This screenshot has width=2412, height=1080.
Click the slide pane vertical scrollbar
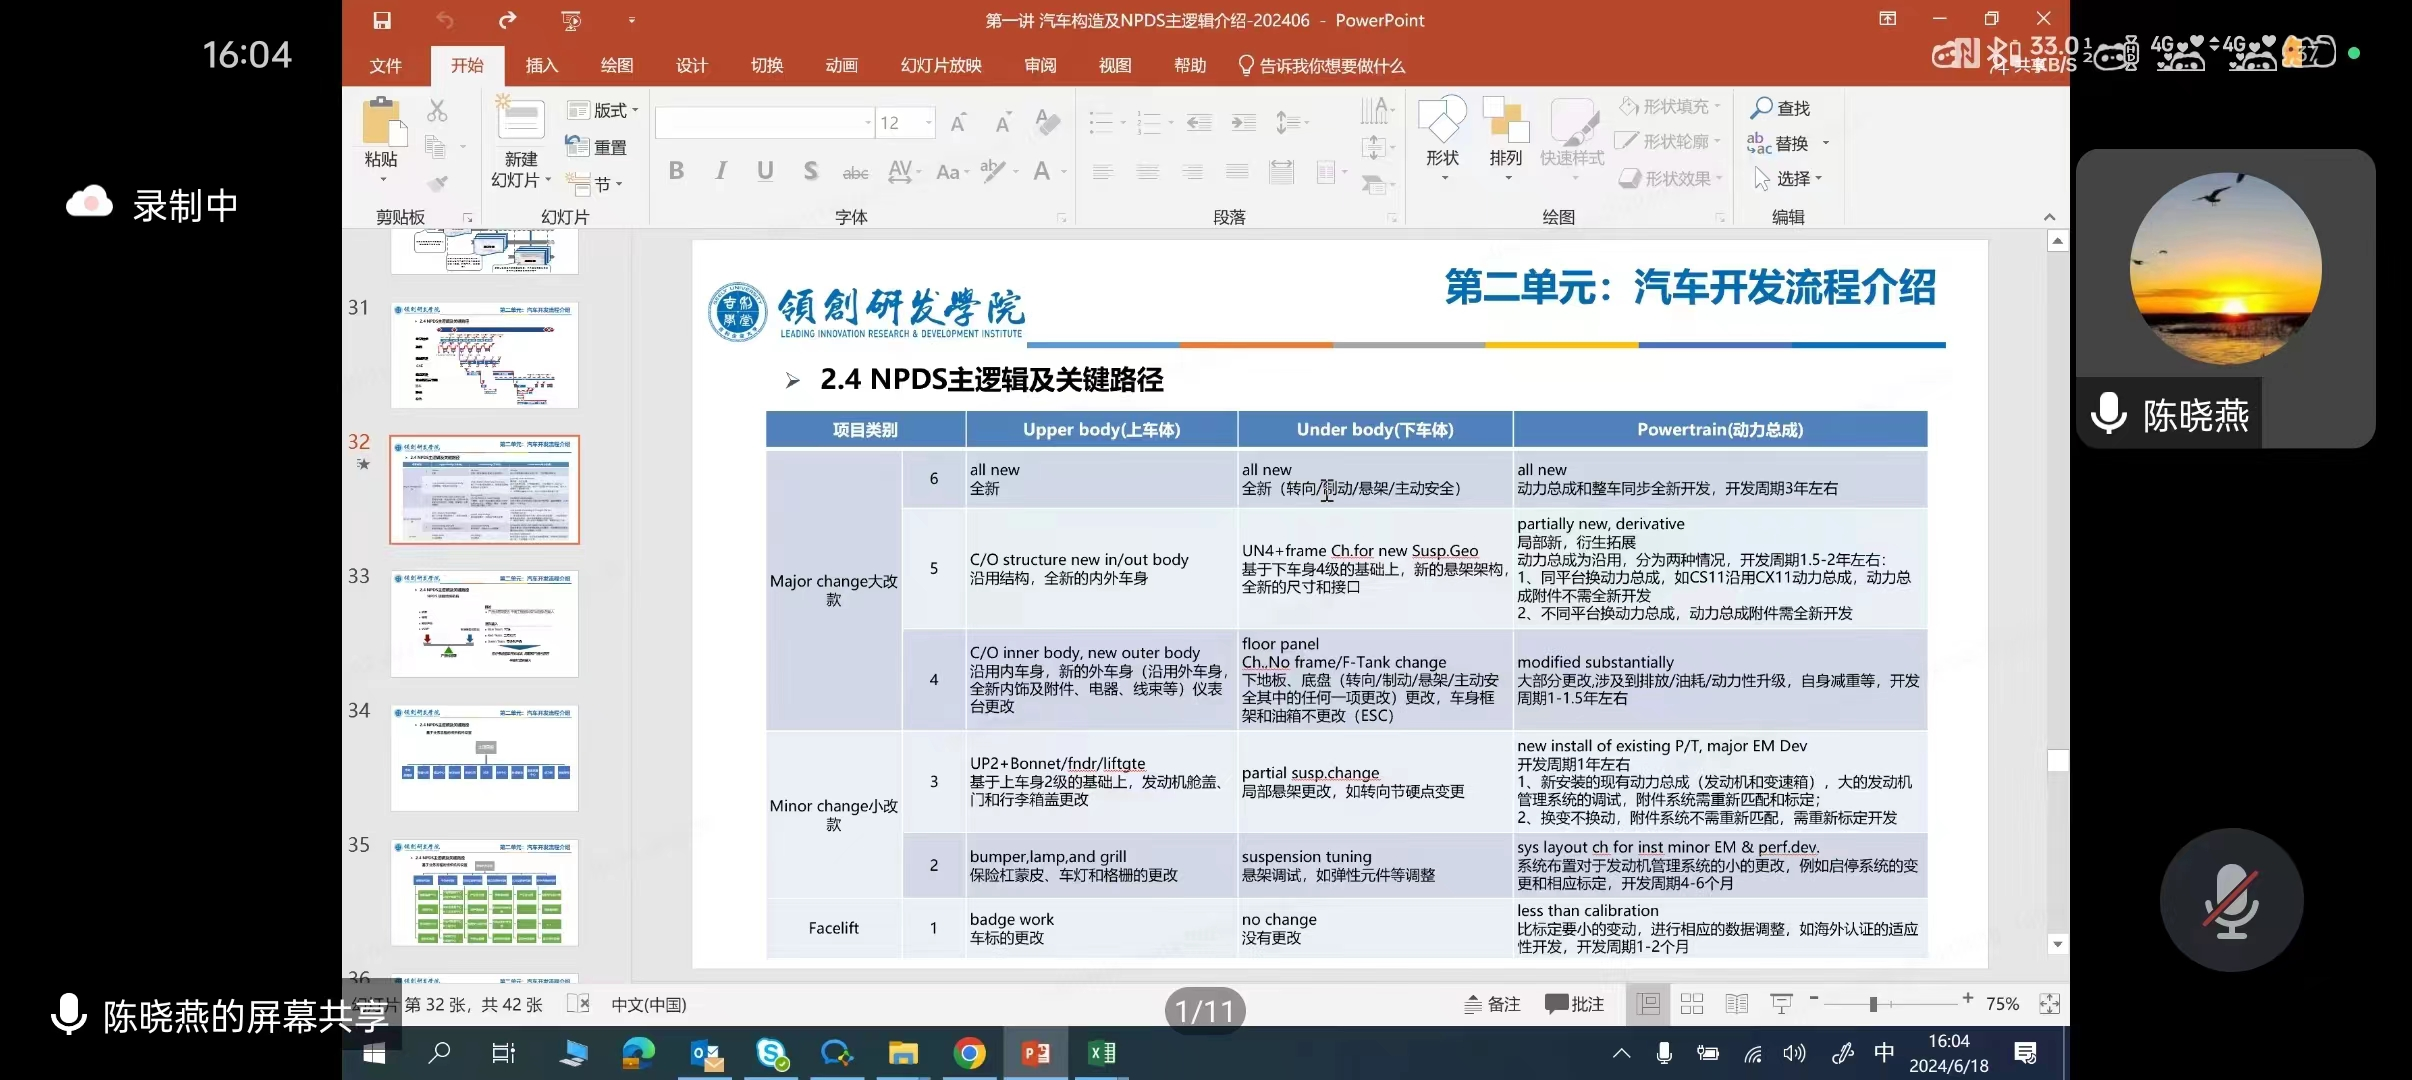click(x=2057, y=592)
